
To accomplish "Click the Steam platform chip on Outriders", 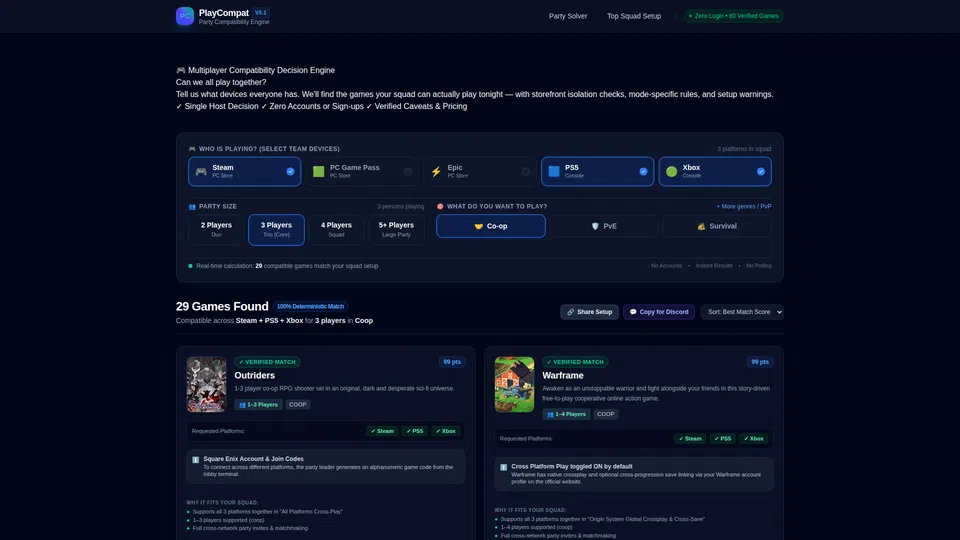I will click(x=382, y=431).
